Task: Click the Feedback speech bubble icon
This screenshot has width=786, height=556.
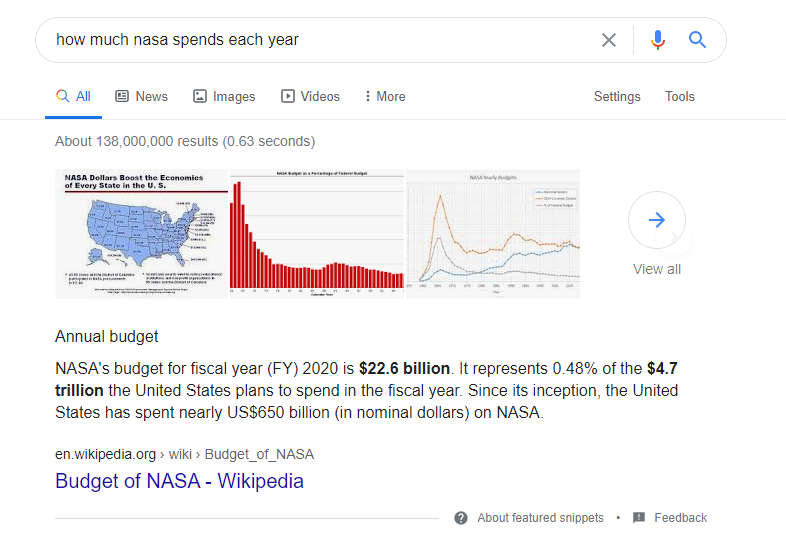Action: point(639,518)
